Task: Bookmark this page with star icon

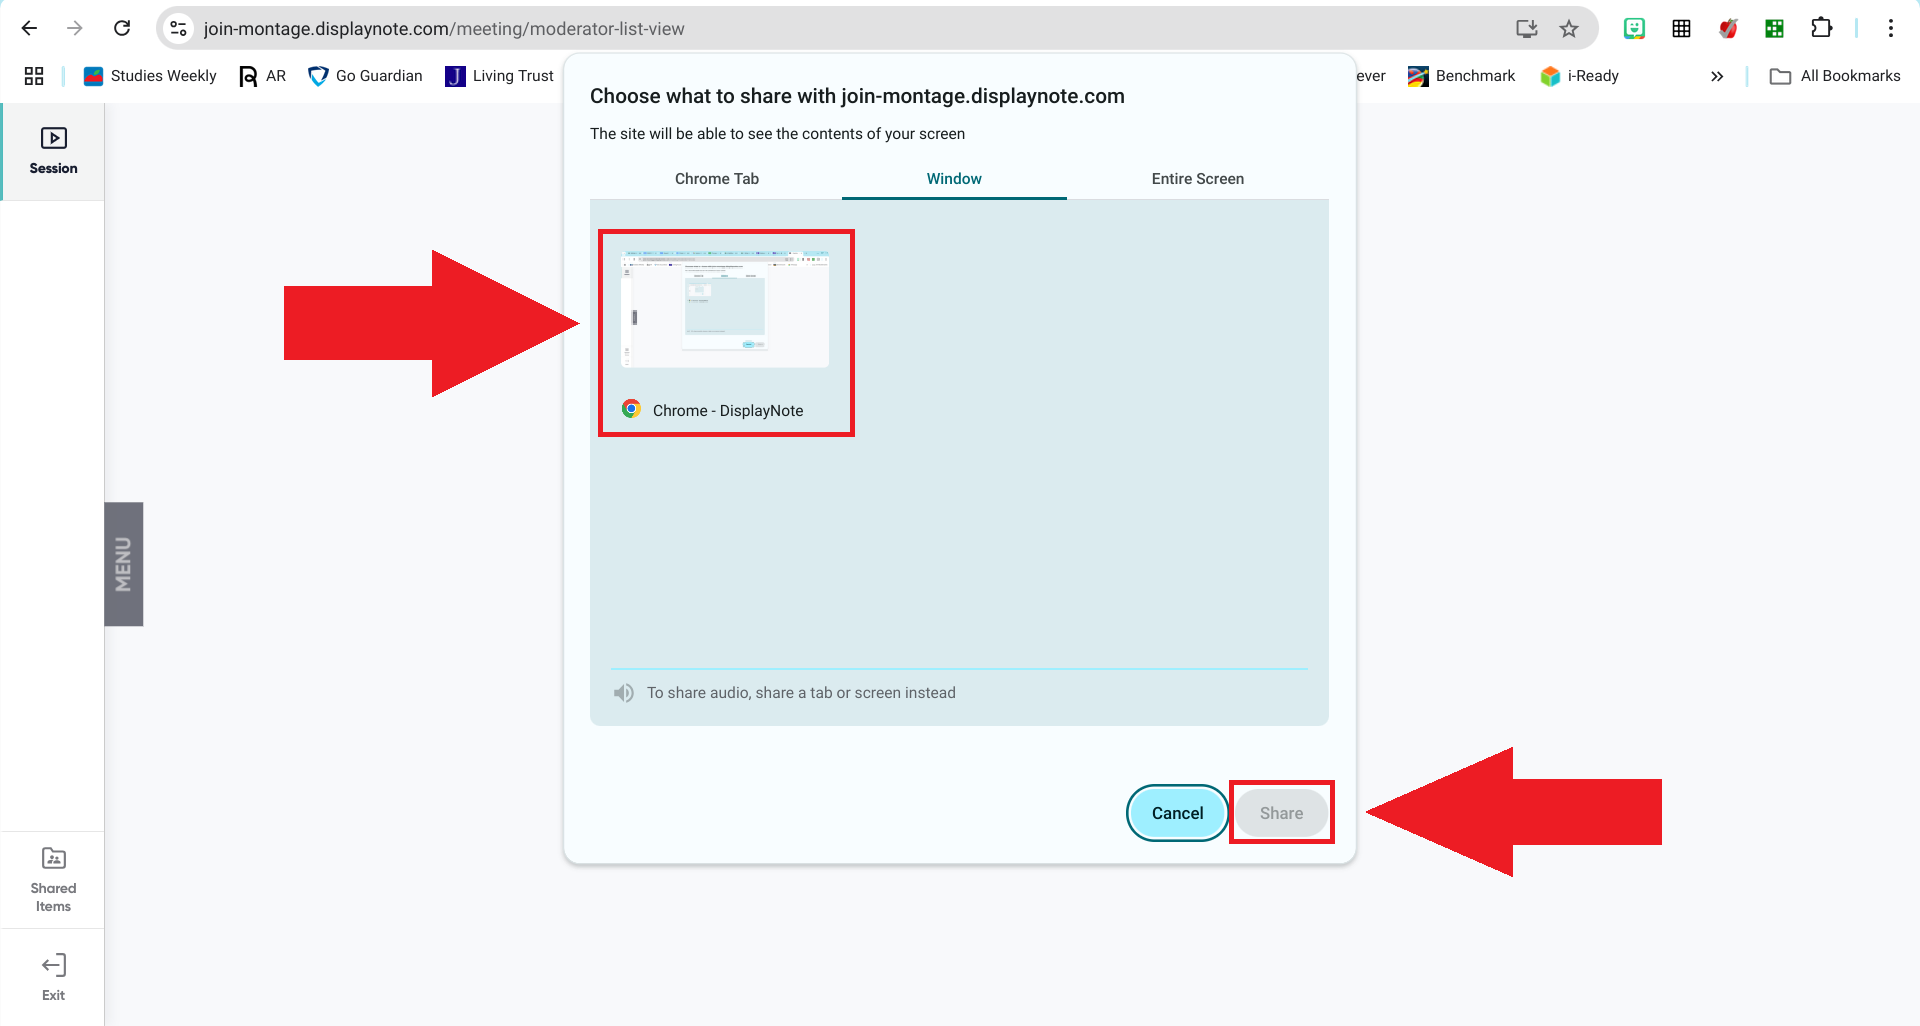Action: [1568, 28]
